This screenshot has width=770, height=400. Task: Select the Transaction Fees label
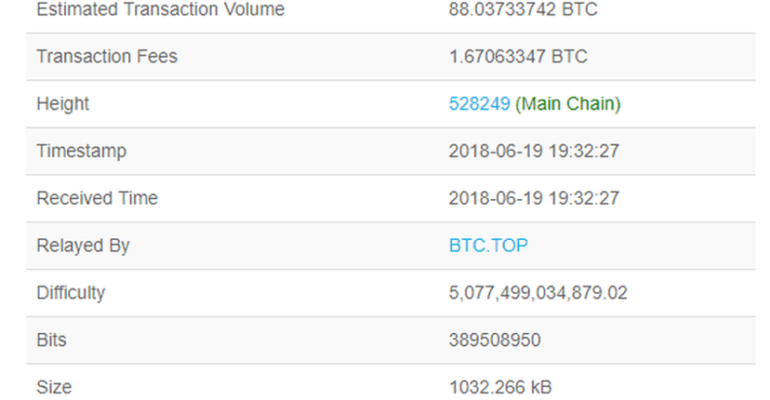point(107,57)
